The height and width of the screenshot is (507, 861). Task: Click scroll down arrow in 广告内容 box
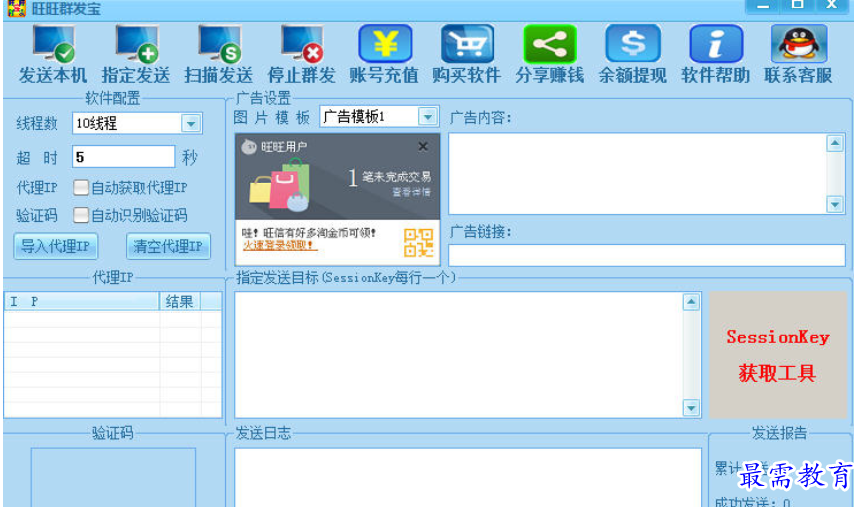[835, 205]
